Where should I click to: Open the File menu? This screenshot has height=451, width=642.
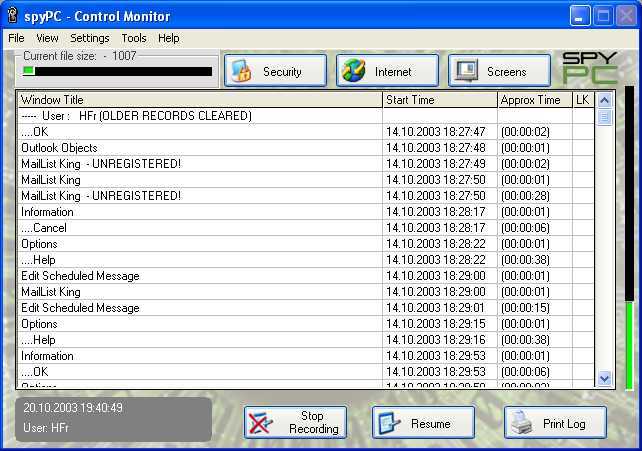click(x=16, y=38)
